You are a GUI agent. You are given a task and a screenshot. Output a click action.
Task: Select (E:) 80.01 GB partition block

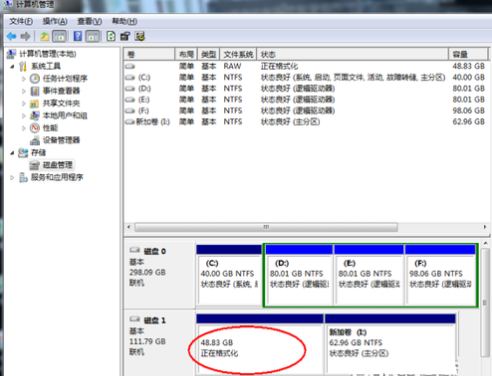[x=369, y=275]
